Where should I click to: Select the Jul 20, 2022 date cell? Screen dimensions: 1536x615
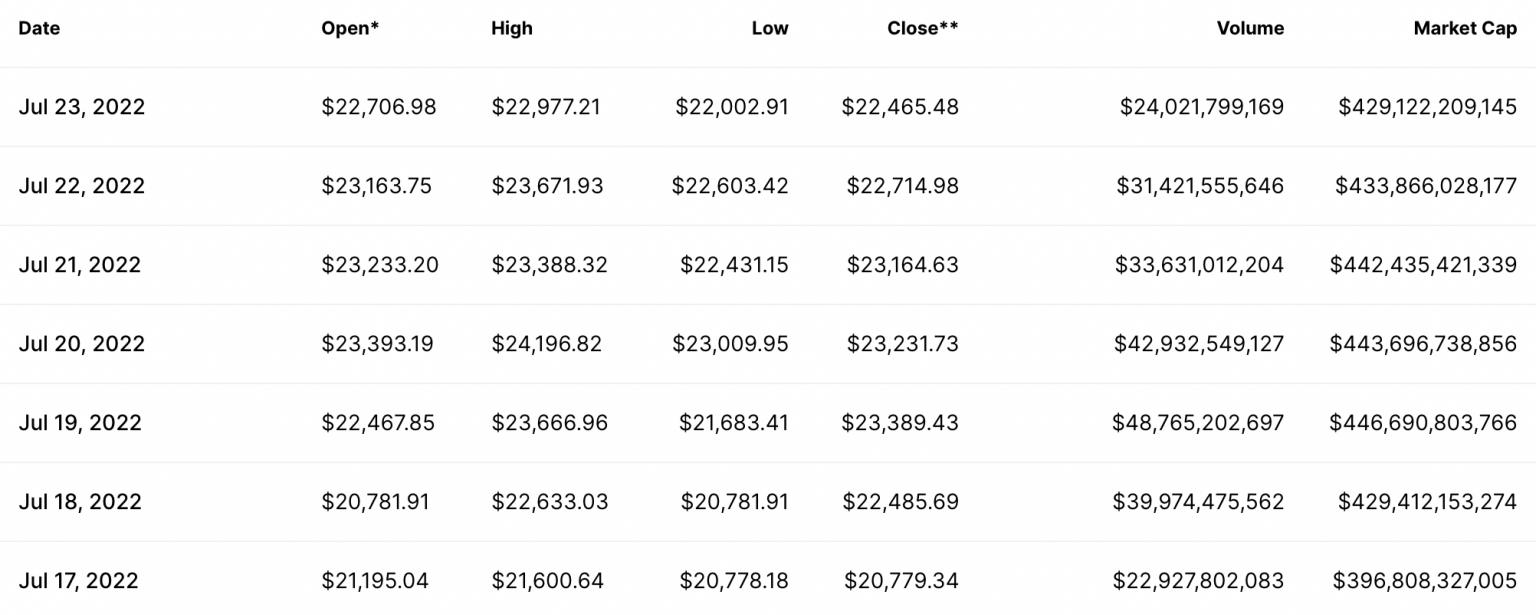82,344
